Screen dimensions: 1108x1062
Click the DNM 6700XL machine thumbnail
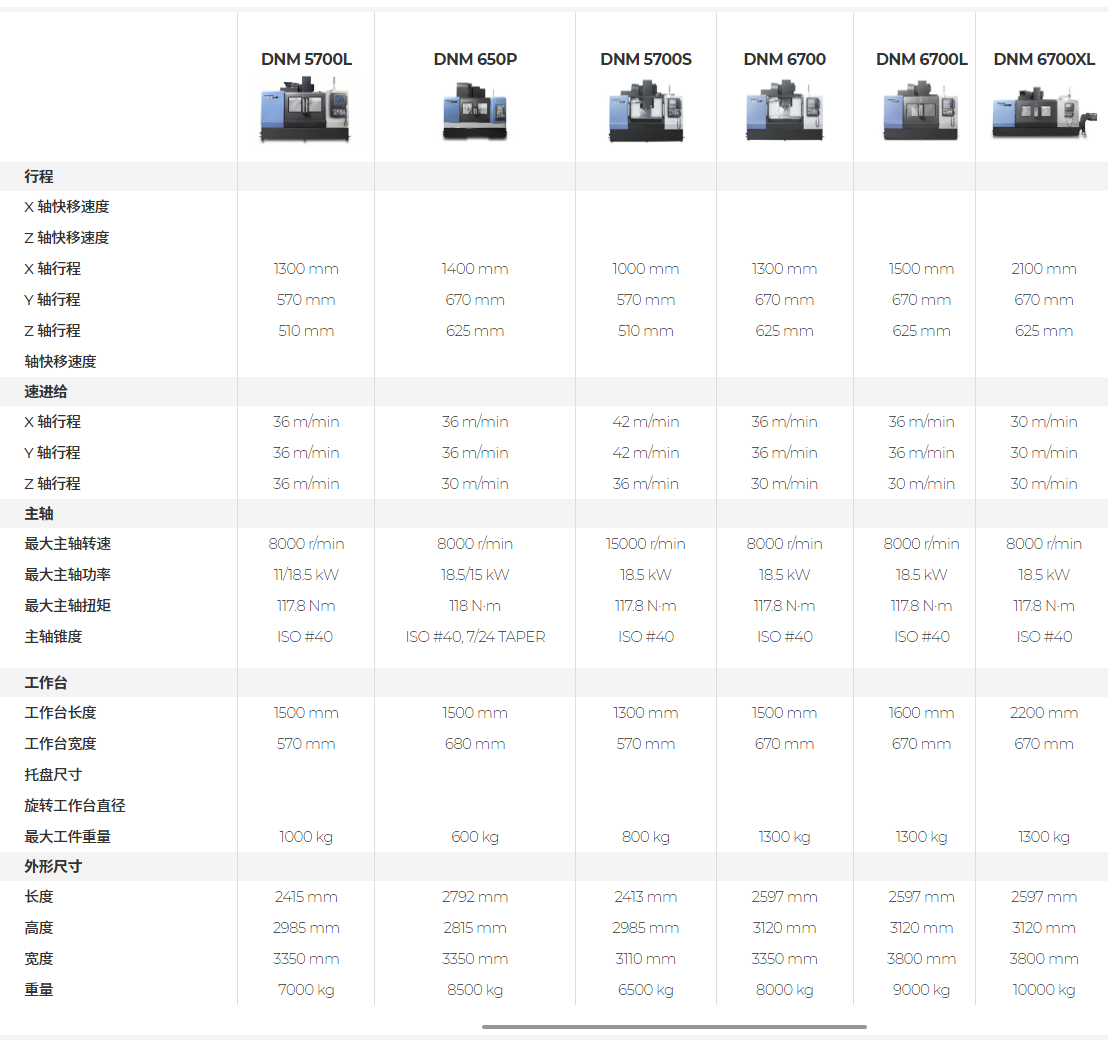[x=1044, y=112]
